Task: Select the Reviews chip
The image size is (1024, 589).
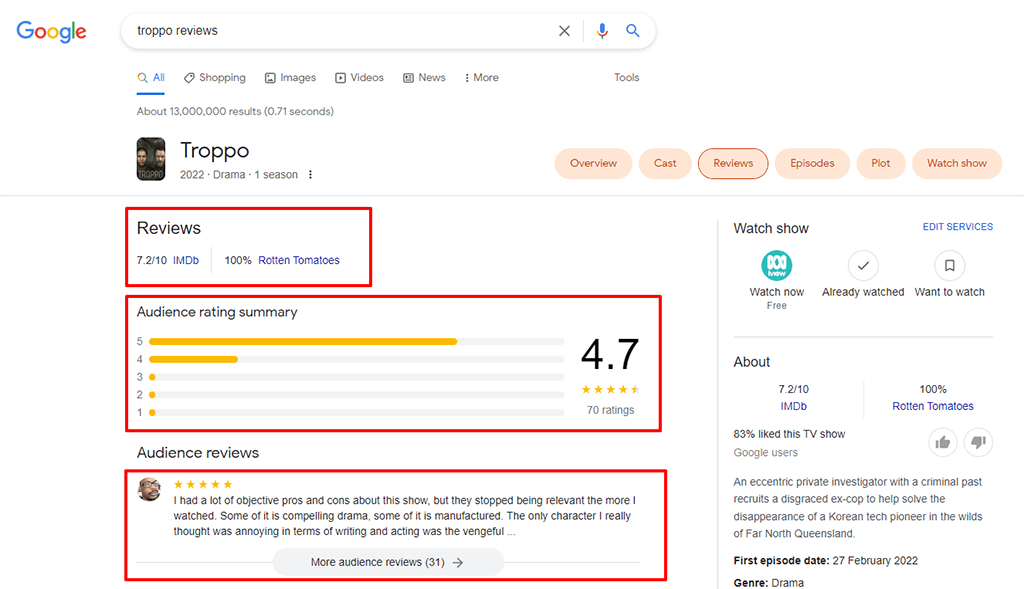Action: (733, 163)
